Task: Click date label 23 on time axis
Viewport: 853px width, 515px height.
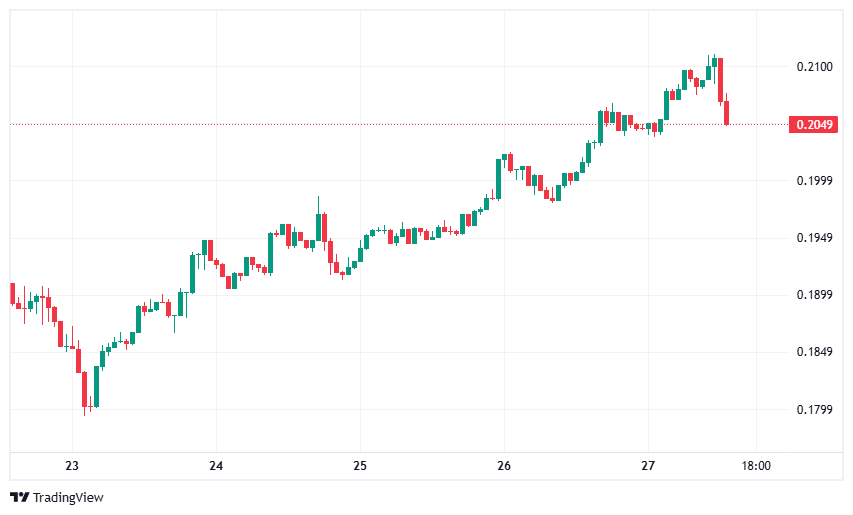Action: pyautogui.click(x=72, y=466)
